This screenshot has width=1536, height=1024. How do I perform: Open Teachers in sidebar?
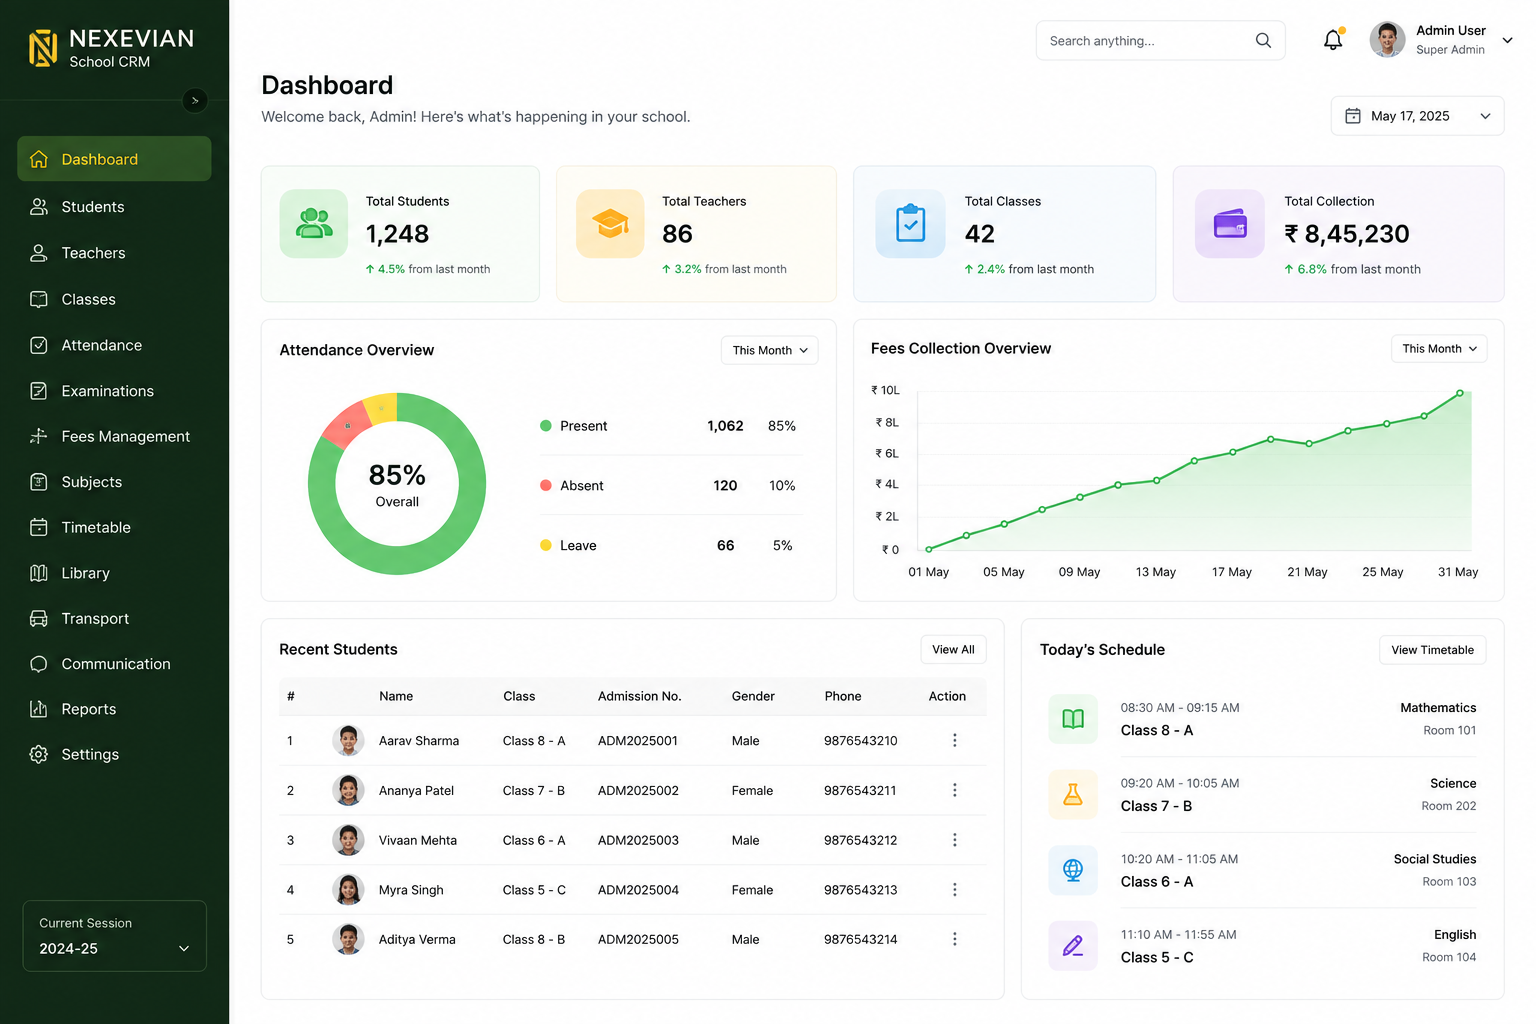point(114,253)
